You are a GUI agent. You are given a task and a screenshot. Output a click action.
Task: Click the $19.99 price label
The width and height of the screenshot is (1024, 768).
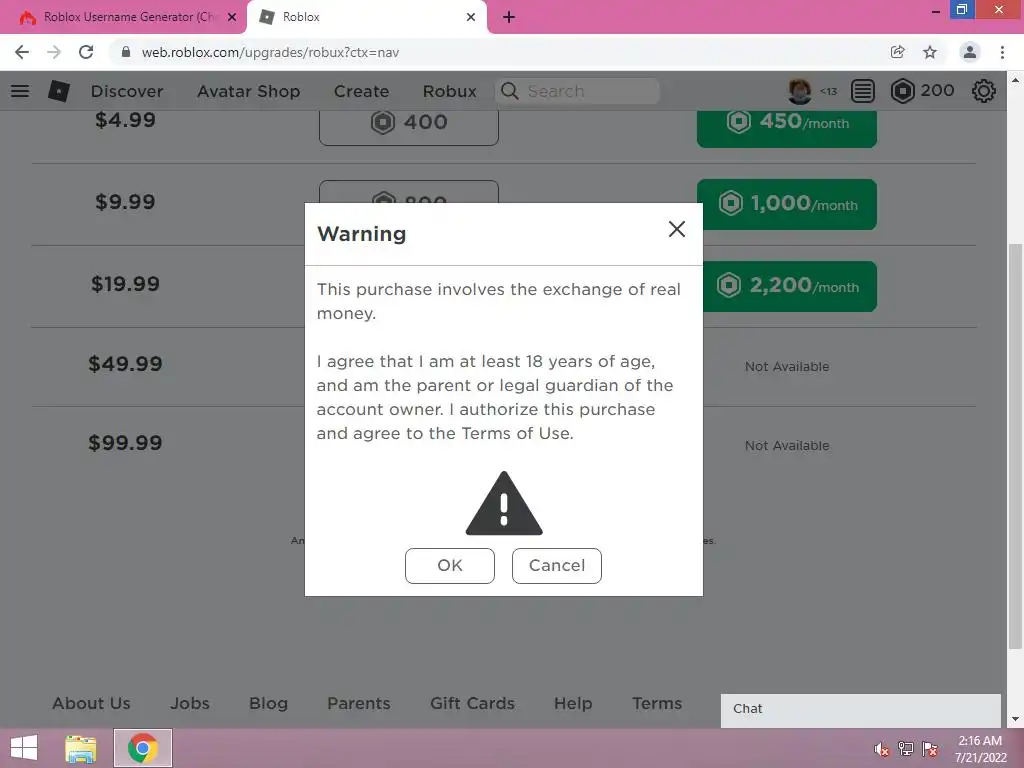click(125, 284)
